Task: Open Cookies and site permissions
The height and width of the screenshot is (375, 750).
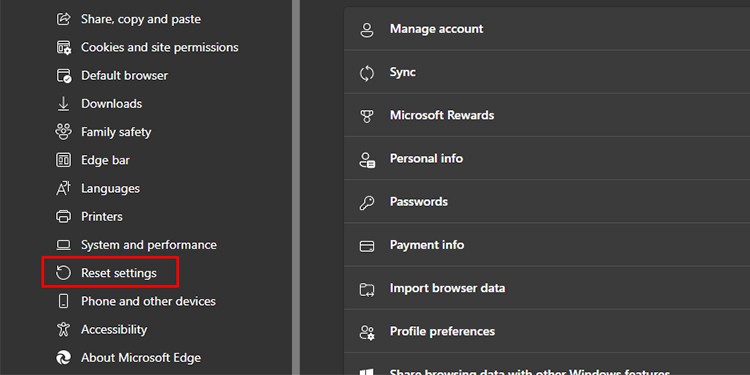Action: coord(160,47)
